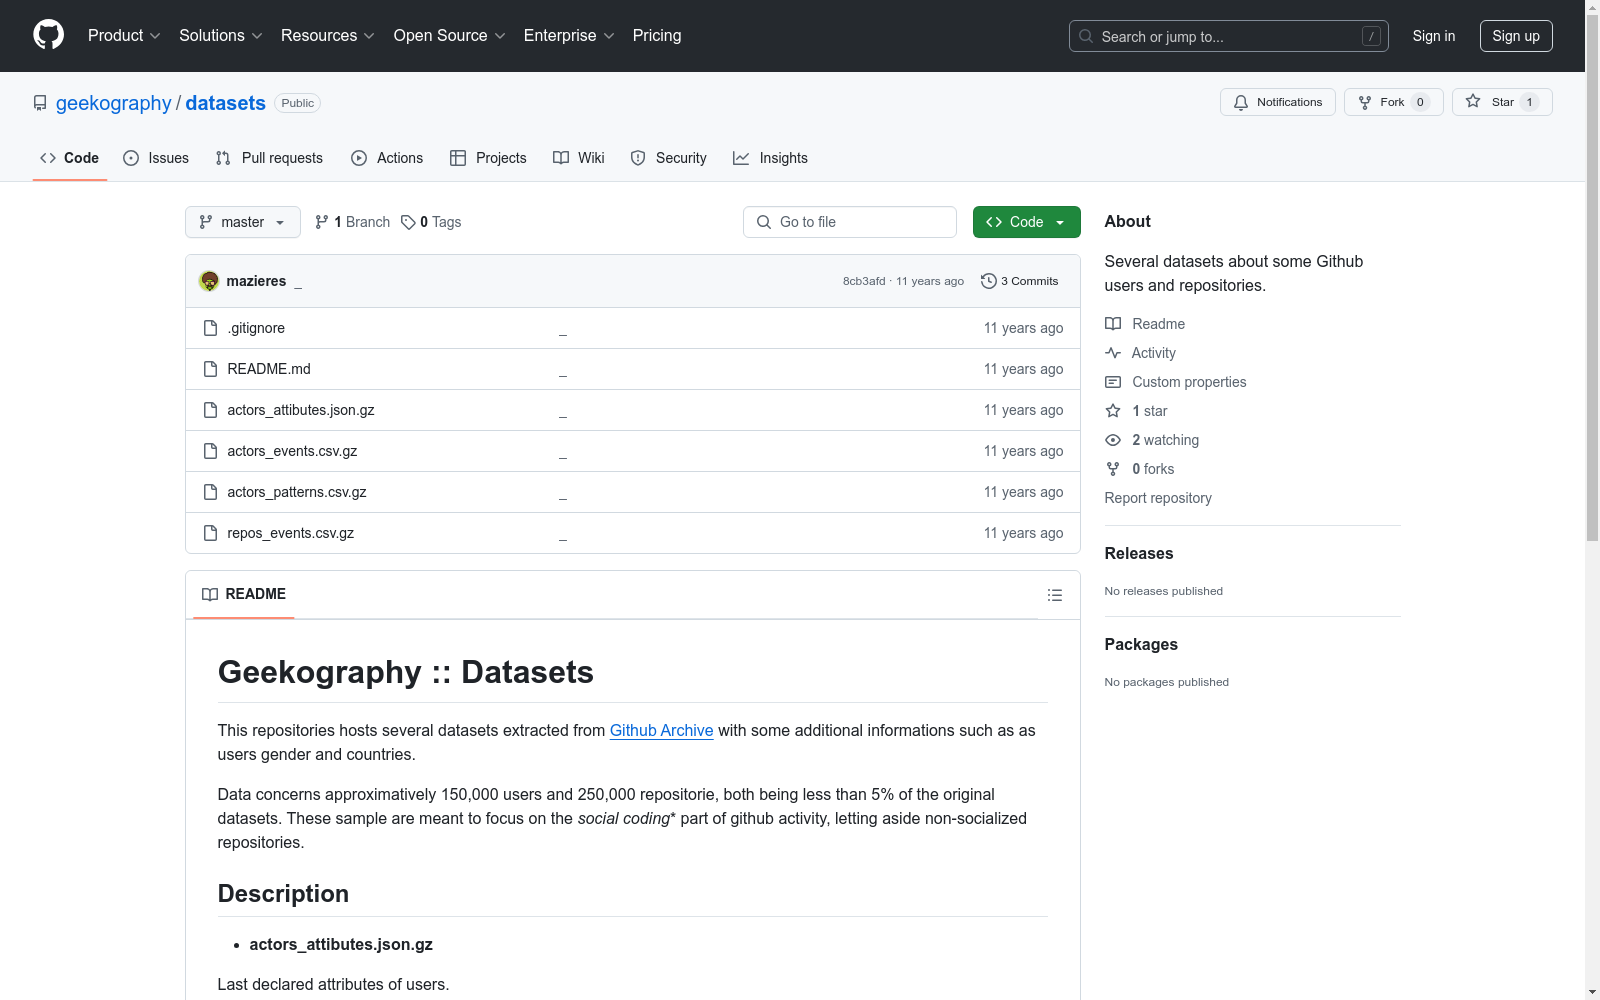
Task: Open the datasets repository link
Action: pyautogui.click(x=226, y=103)
